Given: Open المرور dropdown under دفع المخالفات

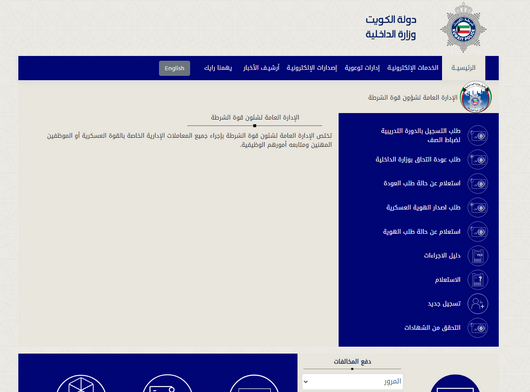Looking at the screenshot, I should click(x=353, y=382).
